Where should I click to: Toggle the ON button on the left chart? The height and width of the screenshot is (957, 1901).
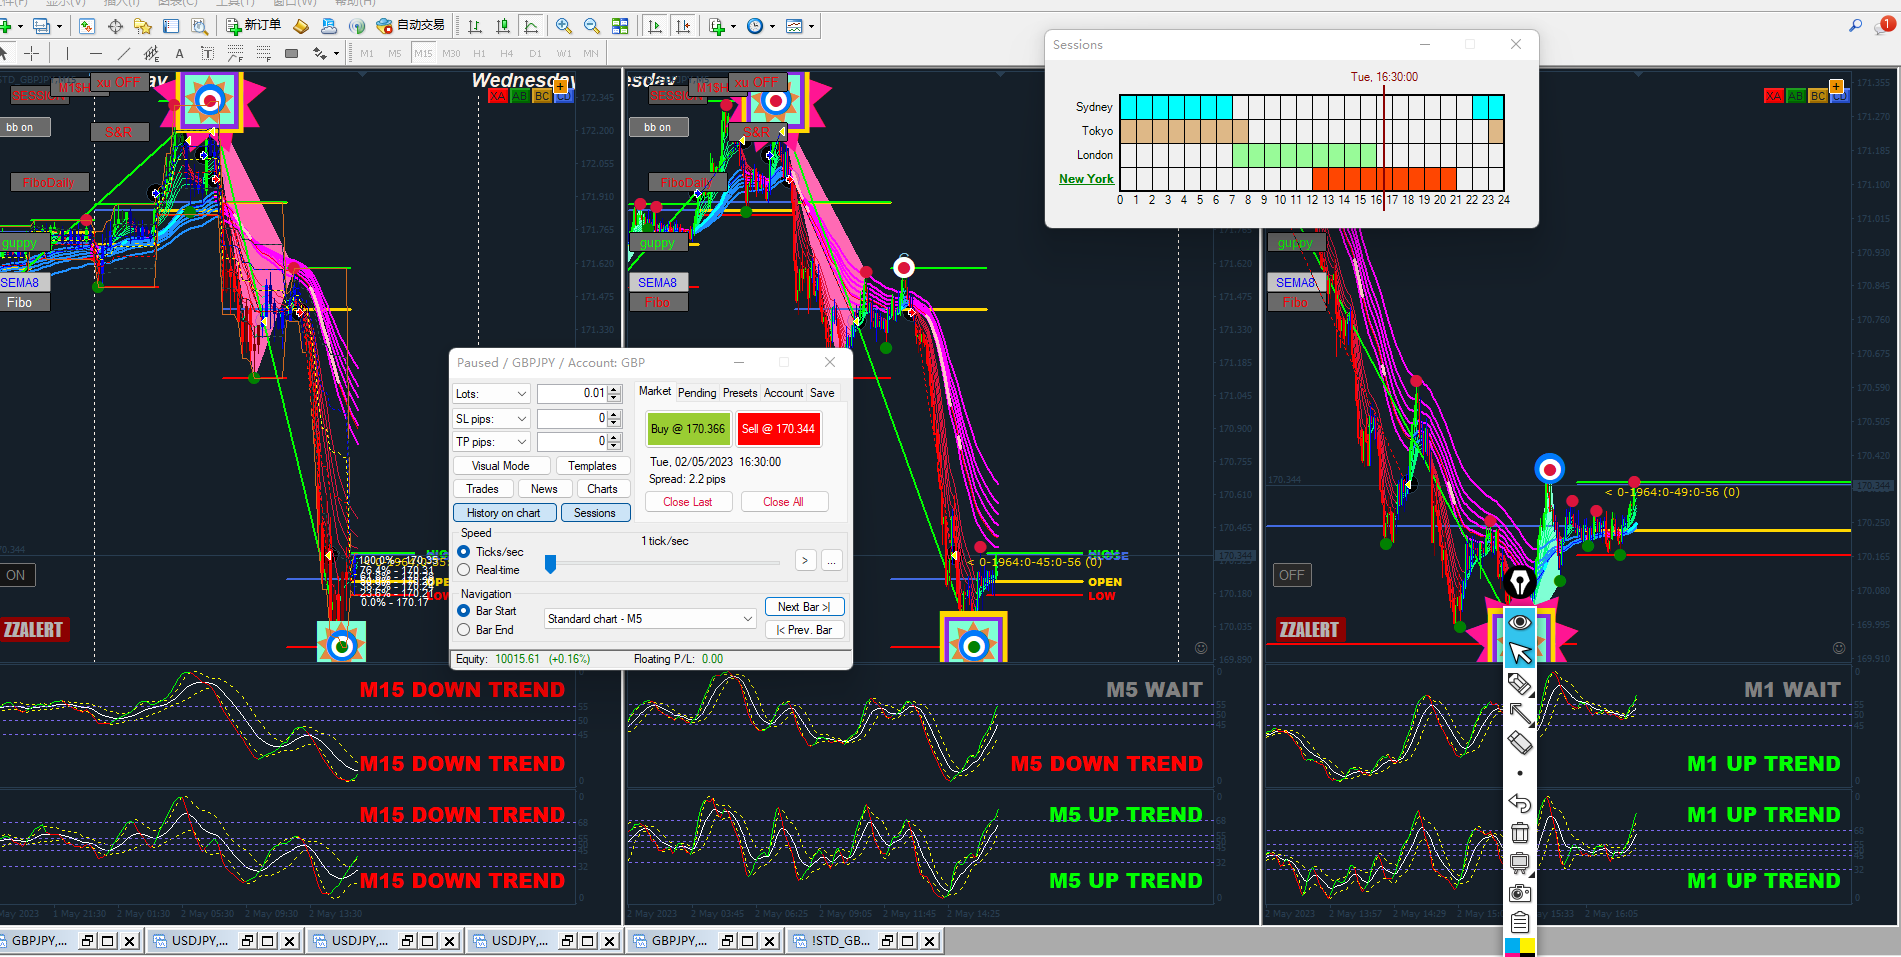click(17, 575)
